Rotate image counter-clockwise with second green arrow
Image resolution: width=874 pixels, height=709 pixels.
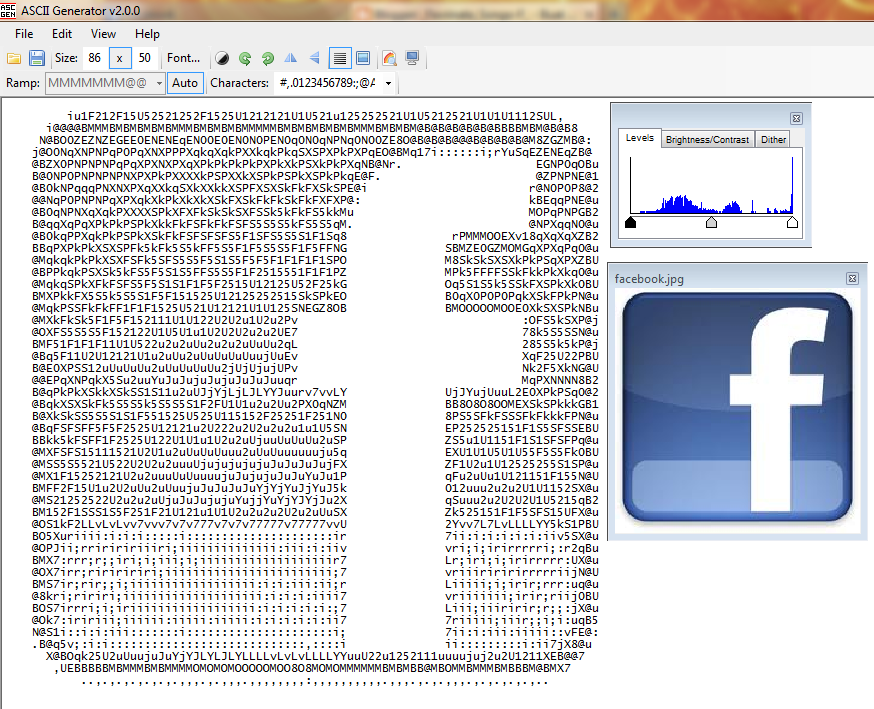tap(268, 58)
